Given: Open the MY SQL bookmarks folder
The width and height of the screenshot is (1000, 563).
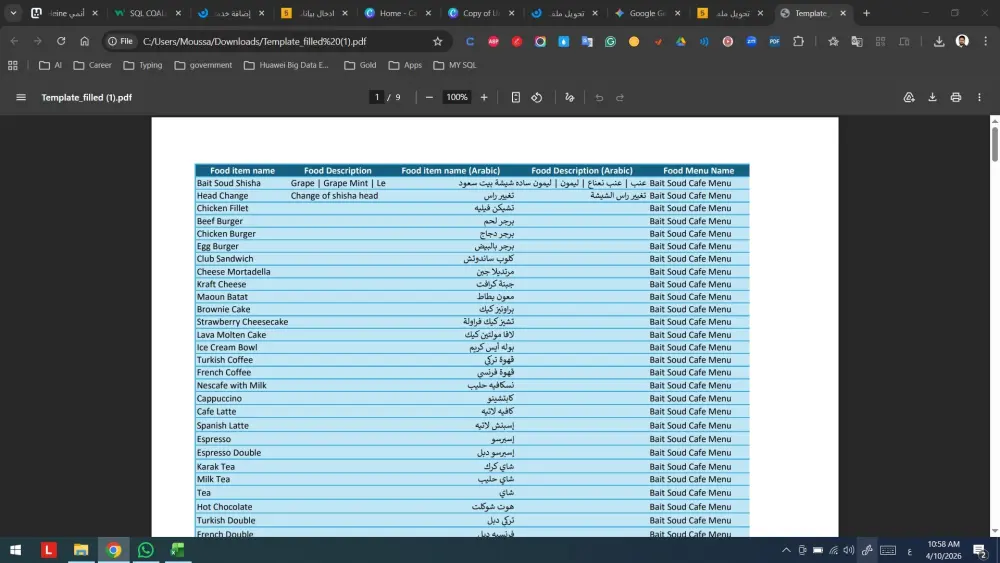Looking at the screenshot, I should (x=455, y=65).
